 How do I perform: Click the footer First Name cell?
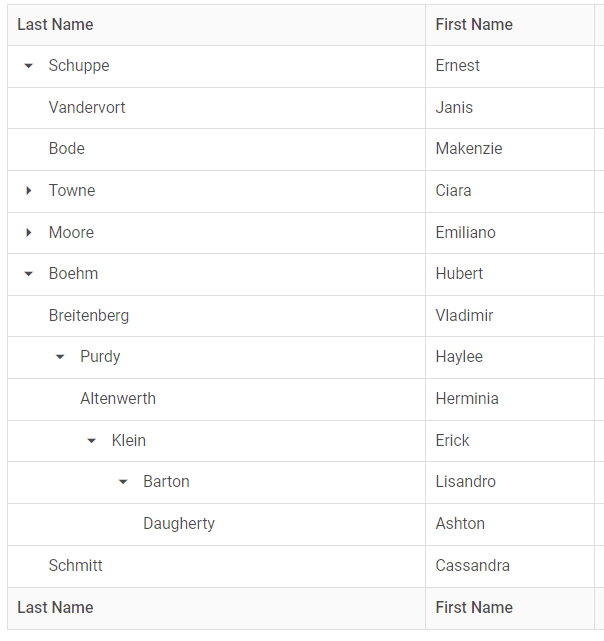[474, 607]
